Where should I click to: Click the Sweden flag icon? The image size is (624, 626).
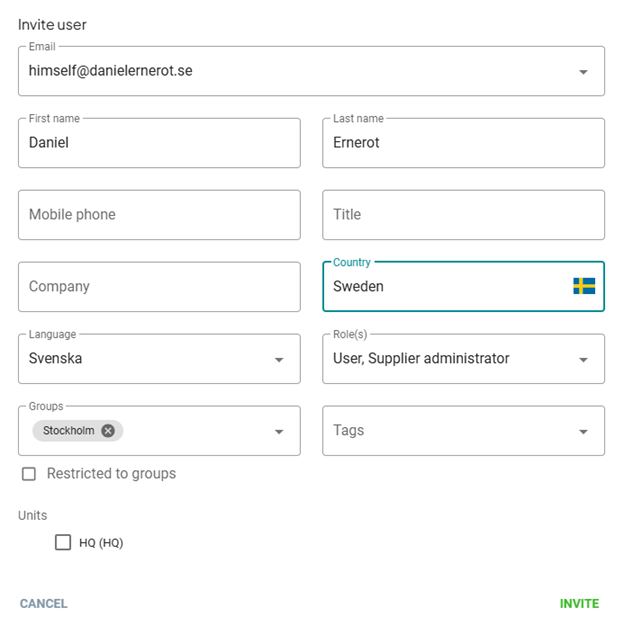click(584, 286)
